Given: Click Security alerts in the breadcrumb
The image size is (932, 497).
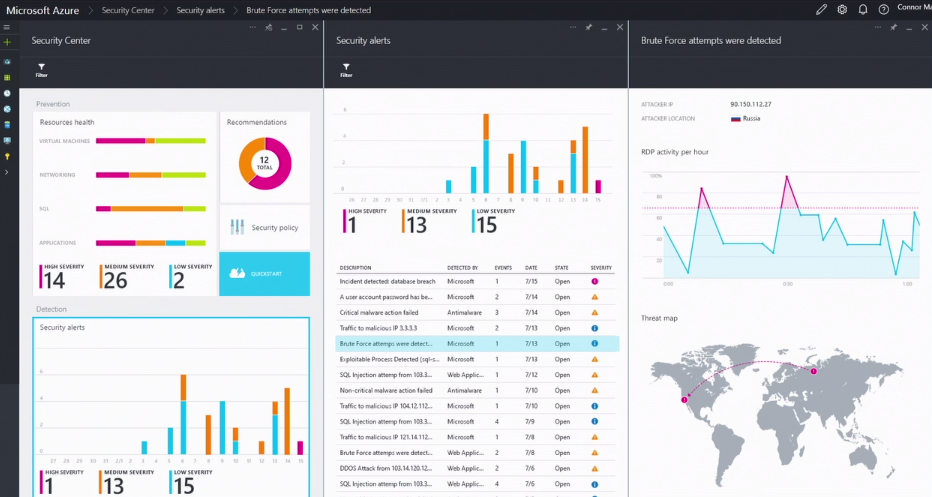Looking at the screenshot, I should [x=201, y=10].
